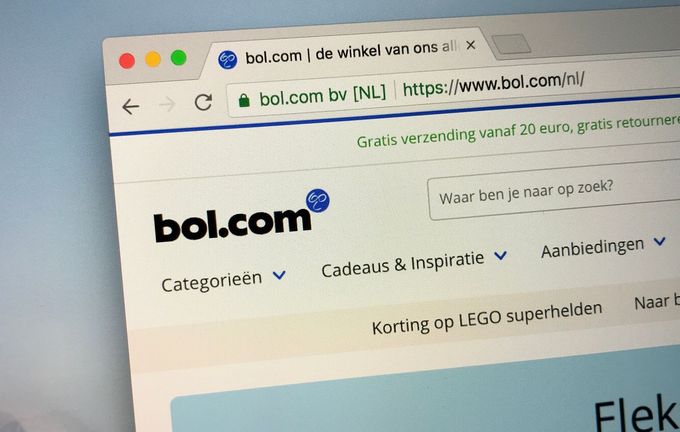Open the Aanbiedingen menu
Image resolution: width=680 pixels, height=432 pixels.
592,249
